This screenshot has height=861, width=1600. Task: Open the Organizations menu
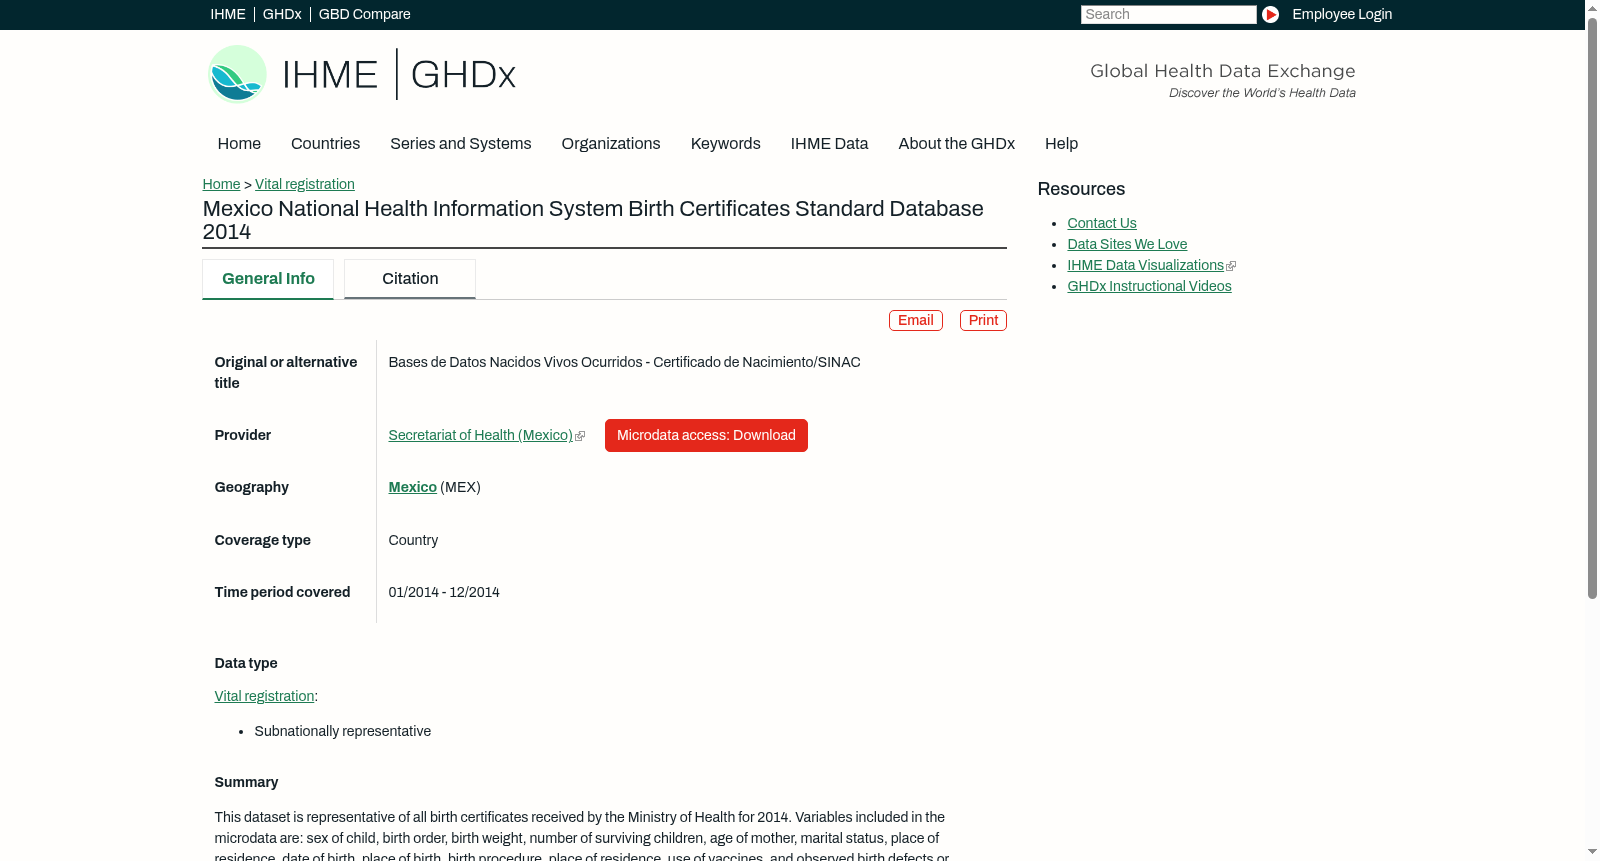611,143
